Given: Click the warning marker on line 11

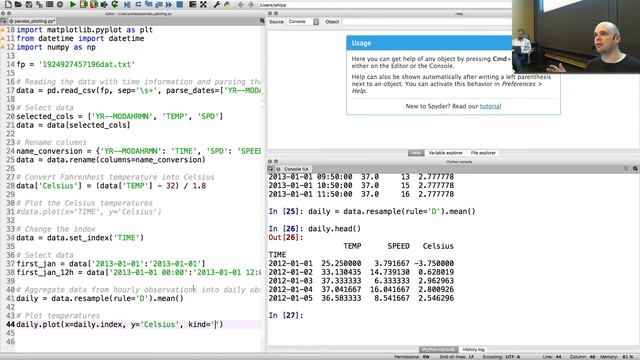Looking at the screenshot, I should [x=2, y=38].
